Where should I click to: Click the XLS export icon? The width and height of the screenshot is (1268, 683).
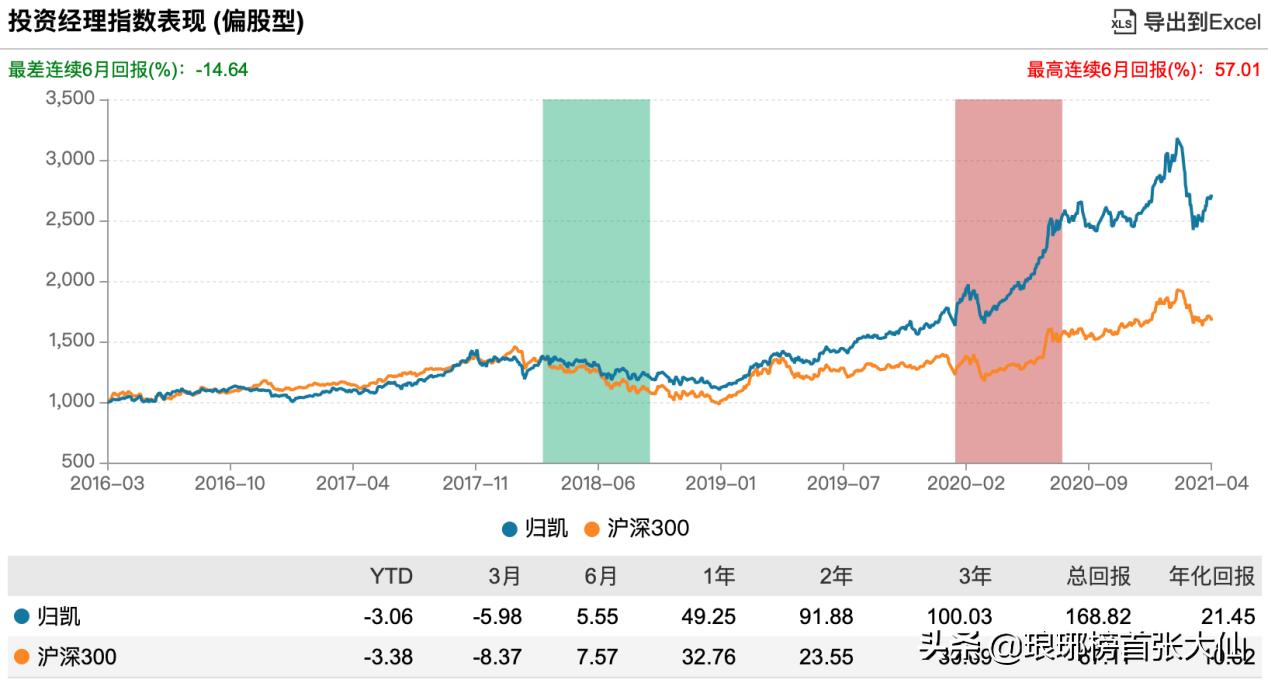pyautogui.click(x=1125, y=22)
